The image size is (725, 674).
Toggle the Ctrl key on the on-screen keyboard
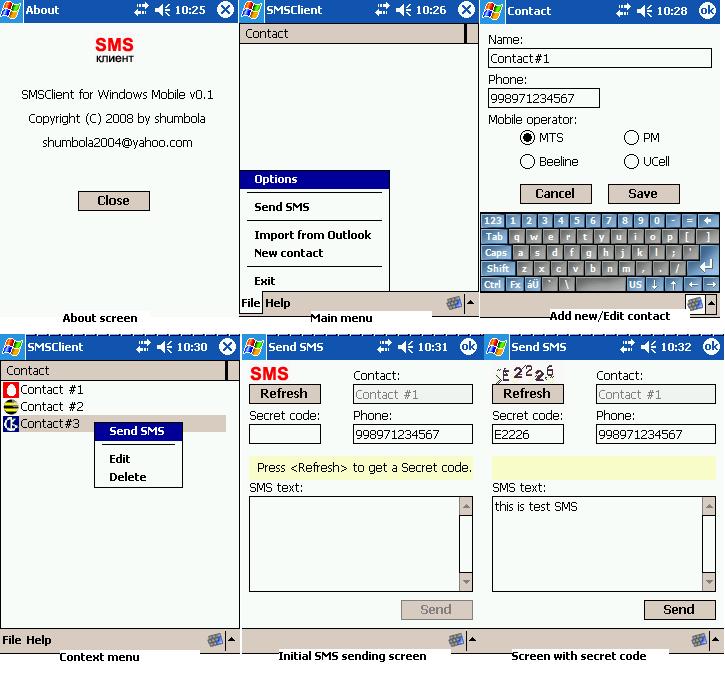[493, 284]
